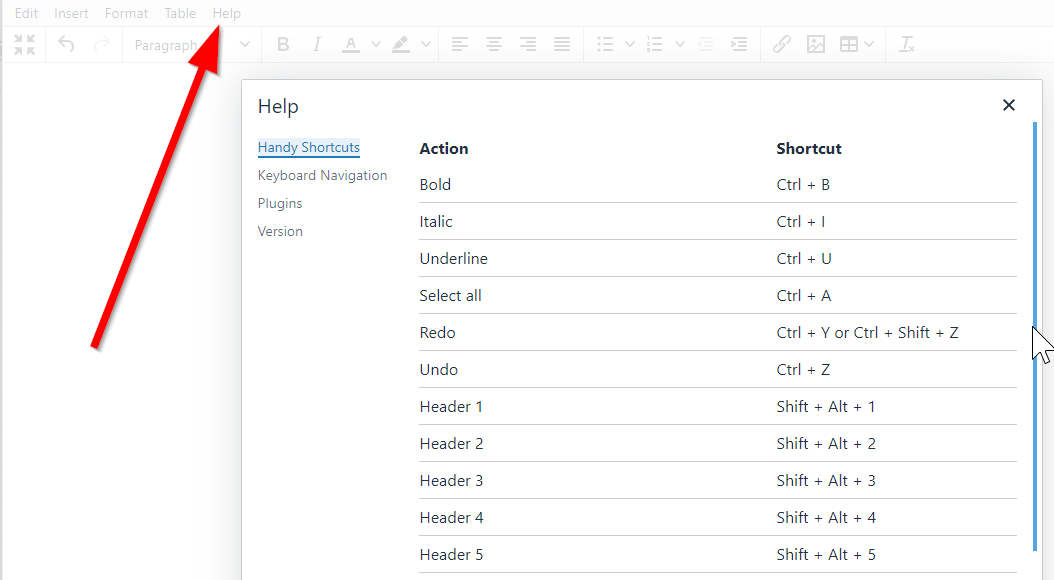Click the Insert image icon
The height and width of the screenshot is (580, 1054).
tap(815, 44)
